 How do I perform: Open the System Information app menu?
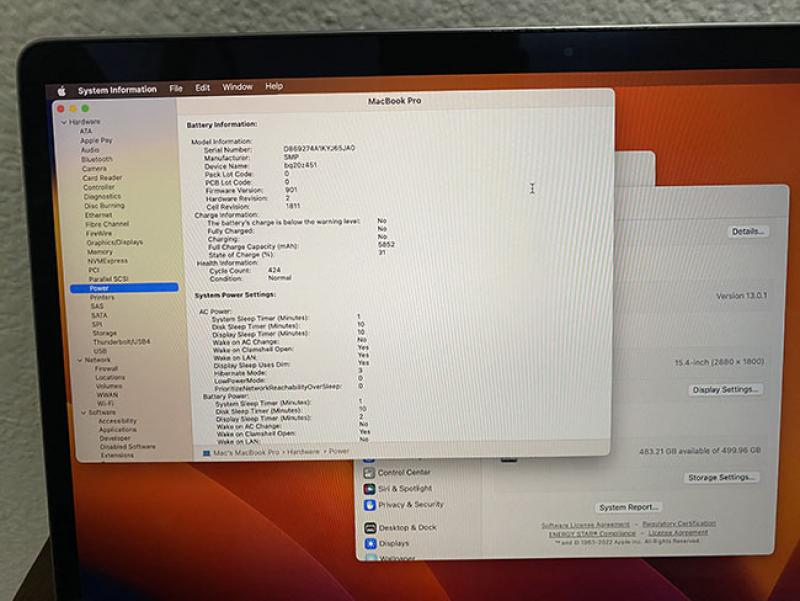tap(117, 90)
